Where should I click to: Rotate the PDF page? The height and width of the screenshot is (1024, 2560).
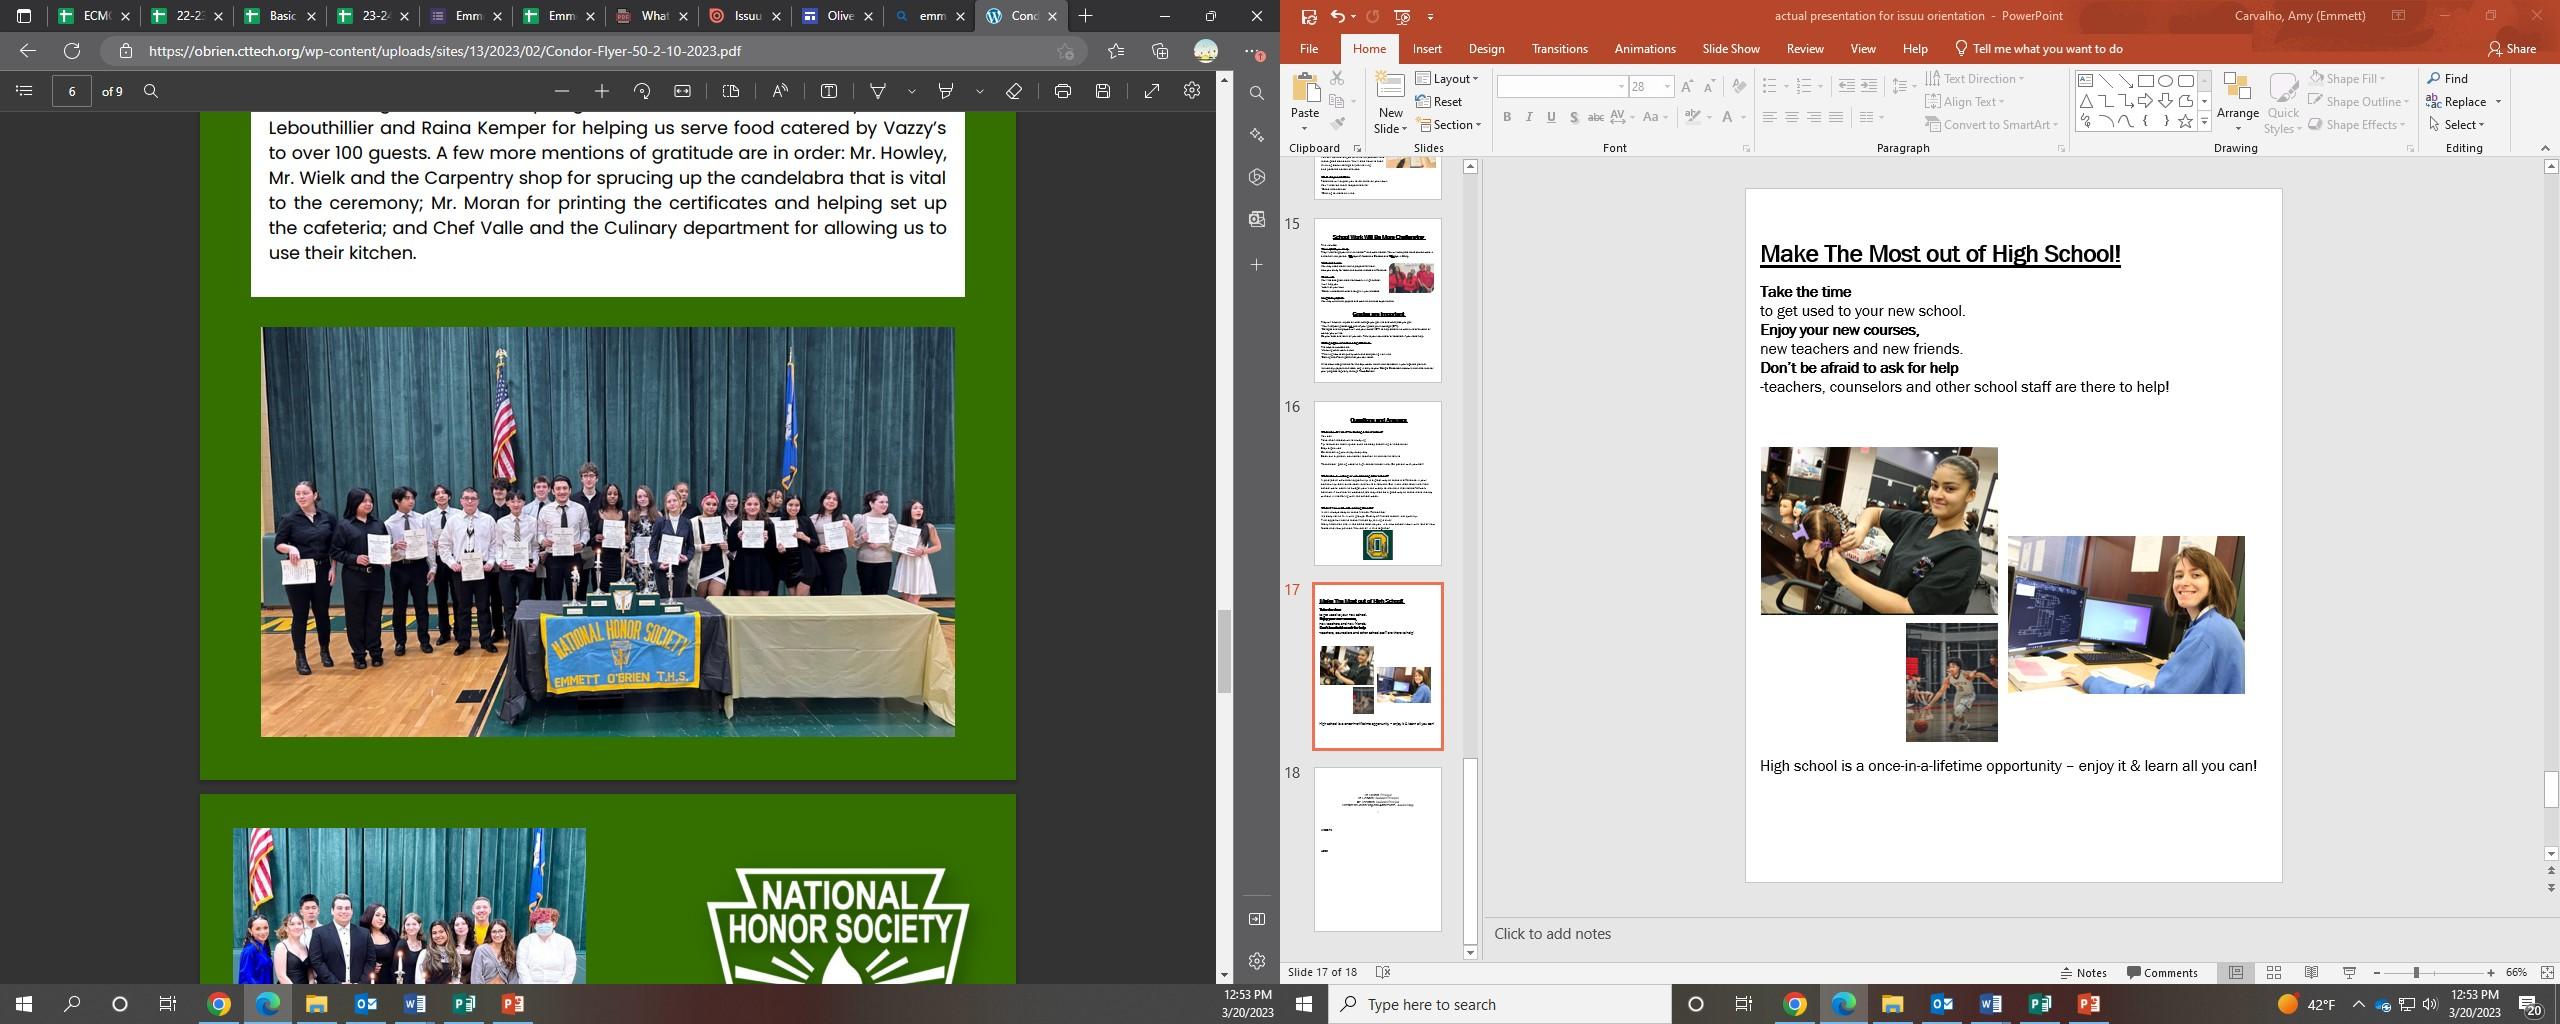click(642, 91)
